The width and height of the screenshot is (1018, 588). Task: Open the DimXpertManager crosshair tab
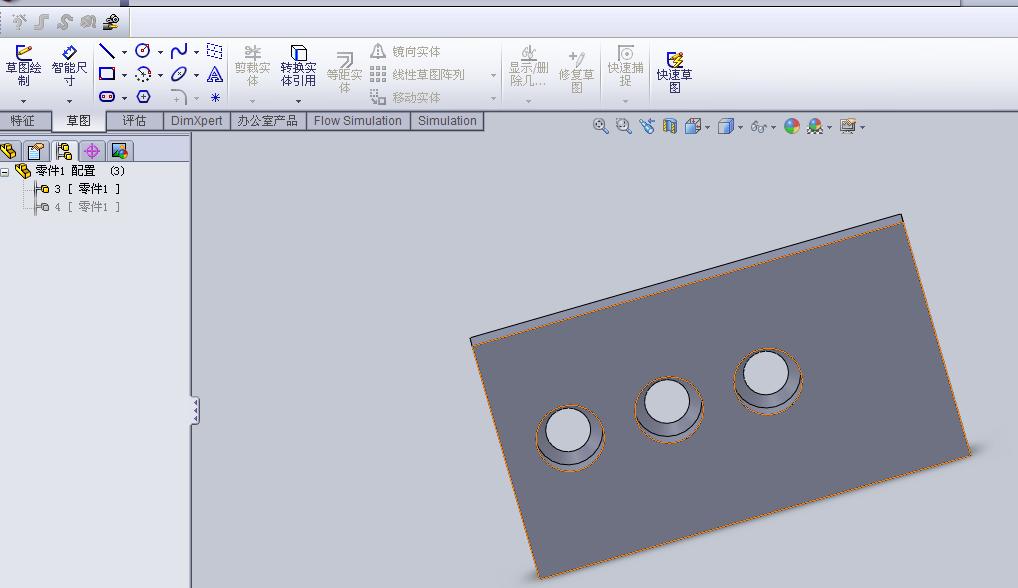point(92,151)
